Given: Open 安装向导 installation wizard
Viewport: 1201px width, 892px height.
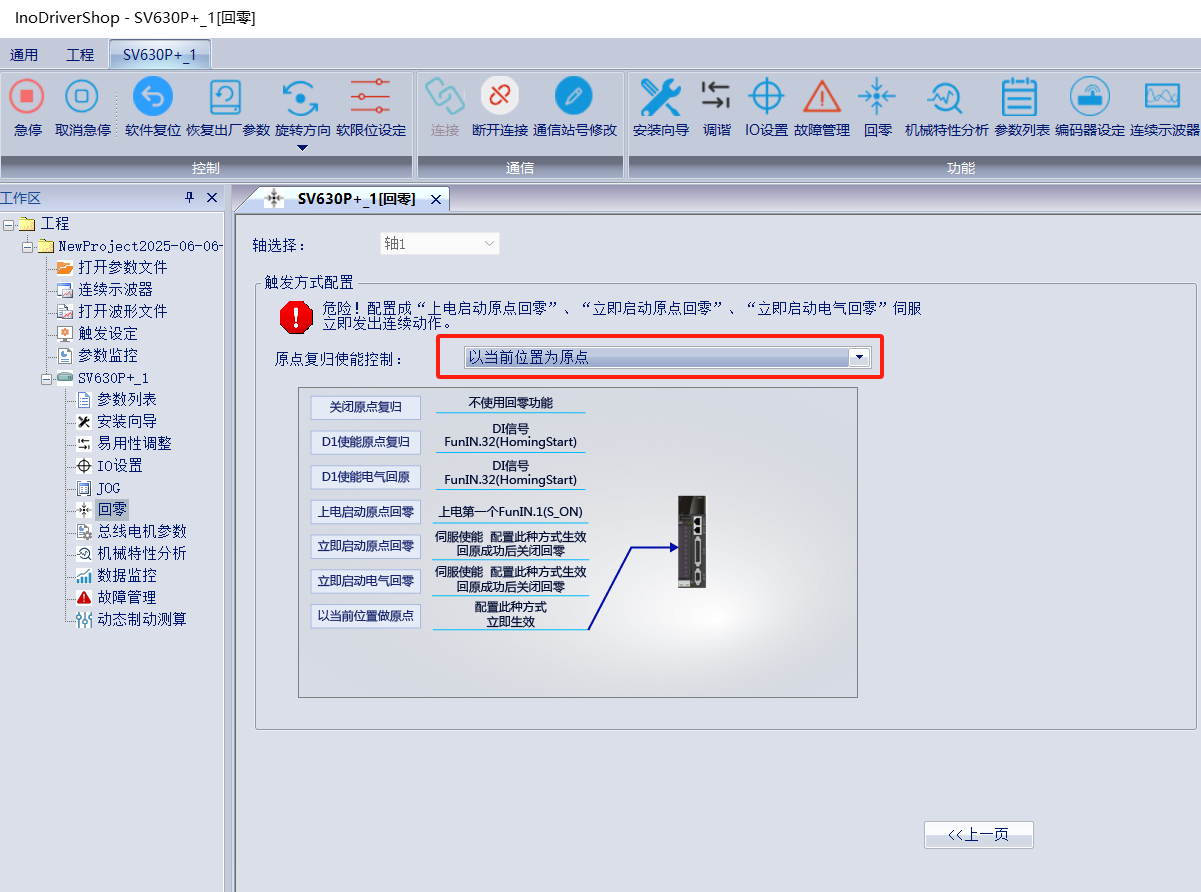Looking at the screenshot, I should click(x=660, y=98).
